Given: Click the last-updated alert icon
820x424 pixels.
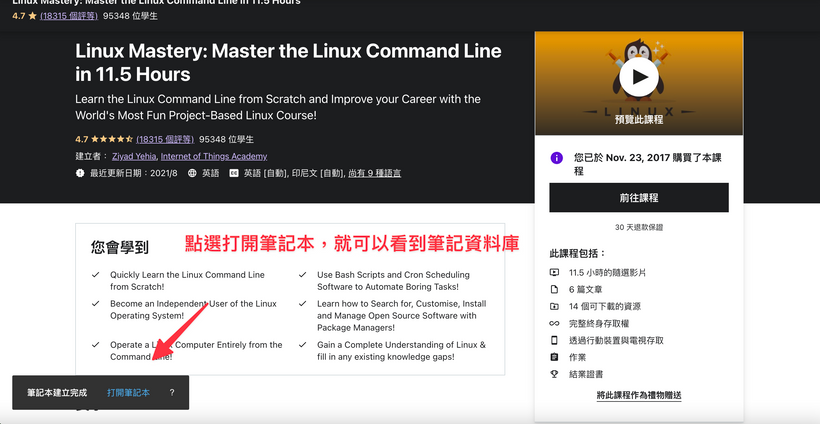Looking at the screenshot, I should point(80,173).
